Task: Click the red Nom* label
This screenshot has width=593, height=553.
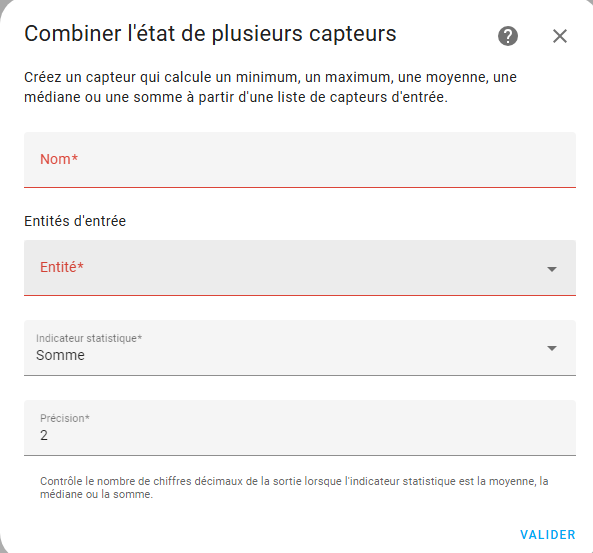Action: (59, 159)
